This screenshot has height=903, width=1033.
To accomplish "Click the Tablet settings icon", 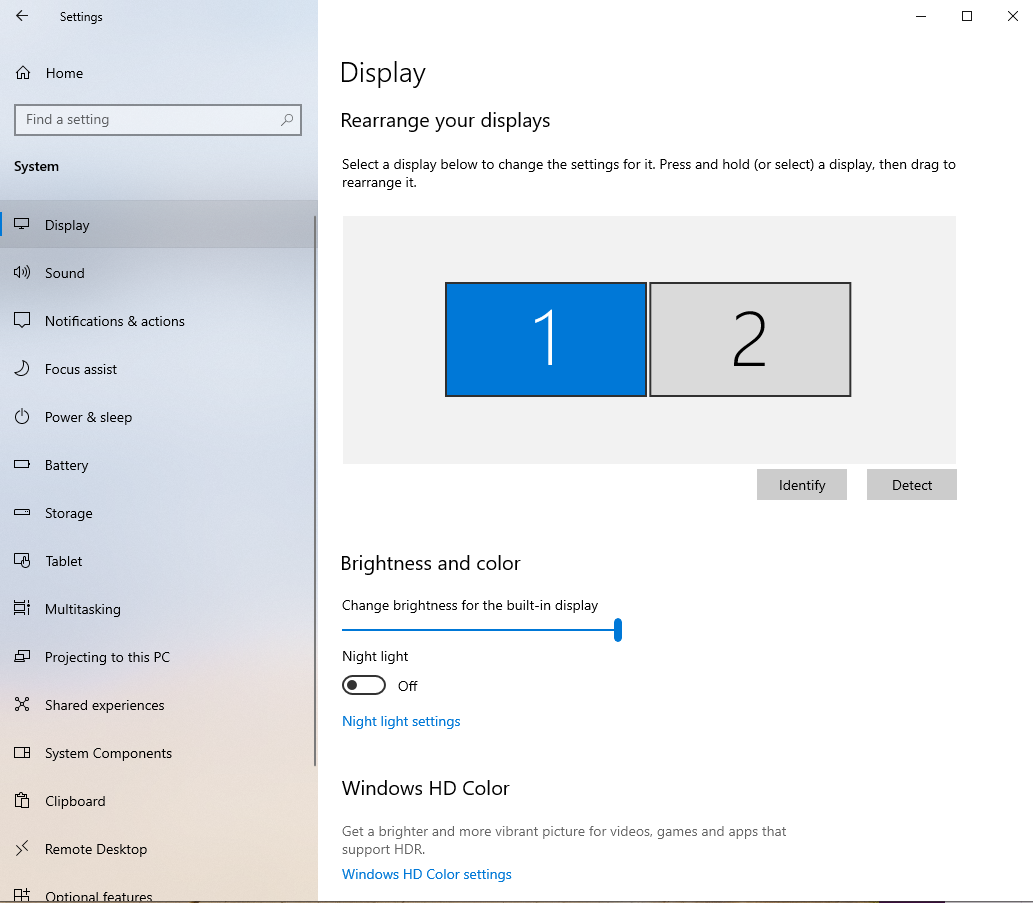I will coord(22,560).
